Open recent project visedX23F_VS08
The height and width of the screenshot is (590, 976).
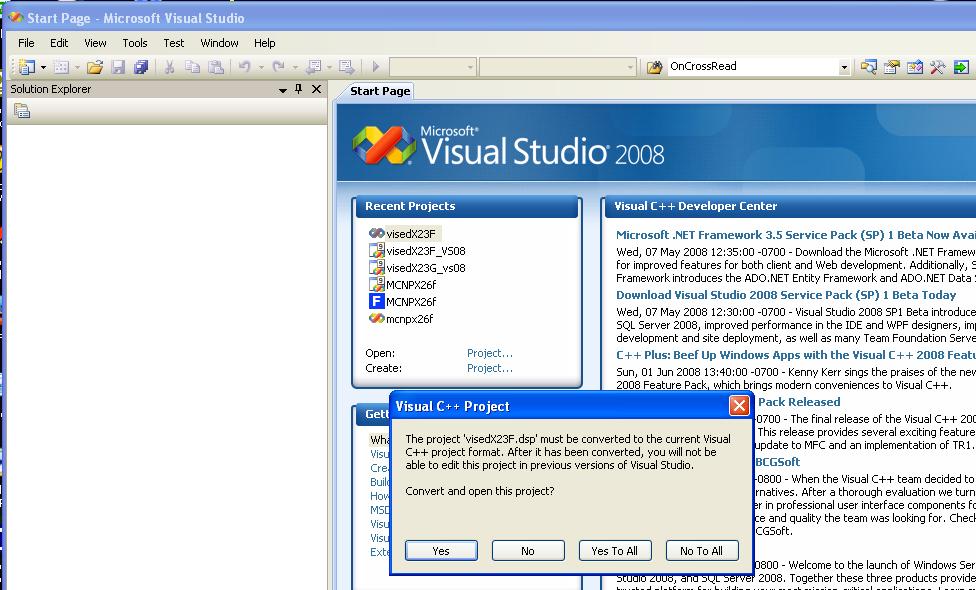[426, 251]
